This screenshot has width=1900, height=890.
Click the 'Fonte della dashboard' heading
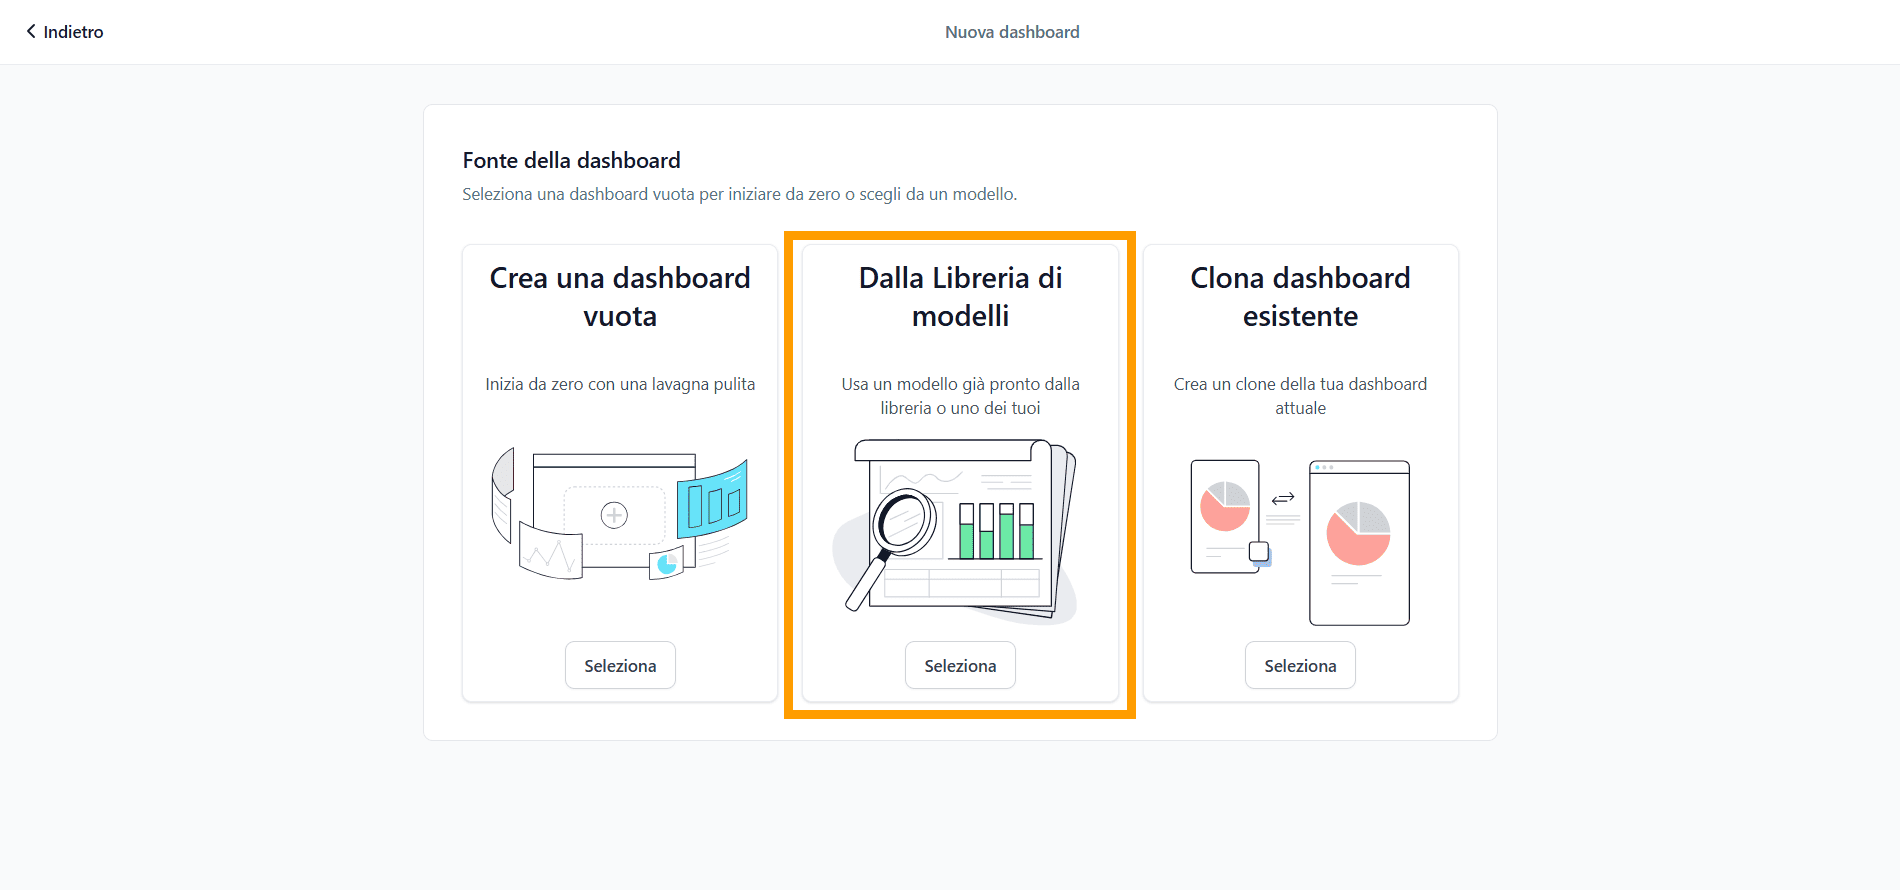pos(571,160)
